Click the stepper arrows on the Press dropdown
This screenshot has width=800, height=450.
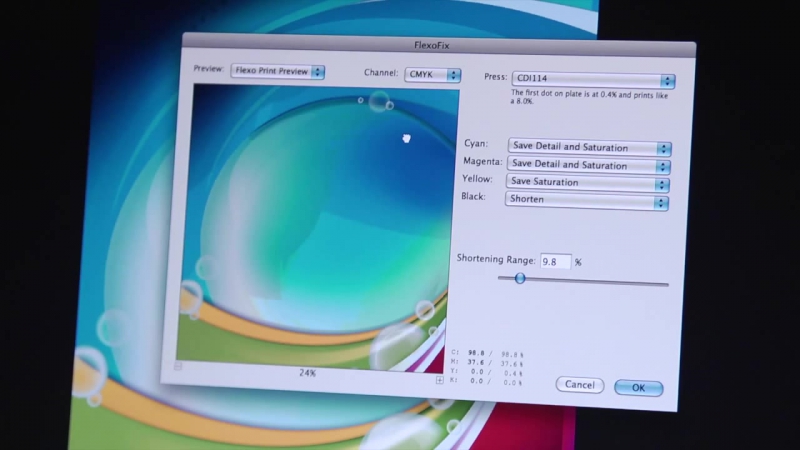coord(667,81)
